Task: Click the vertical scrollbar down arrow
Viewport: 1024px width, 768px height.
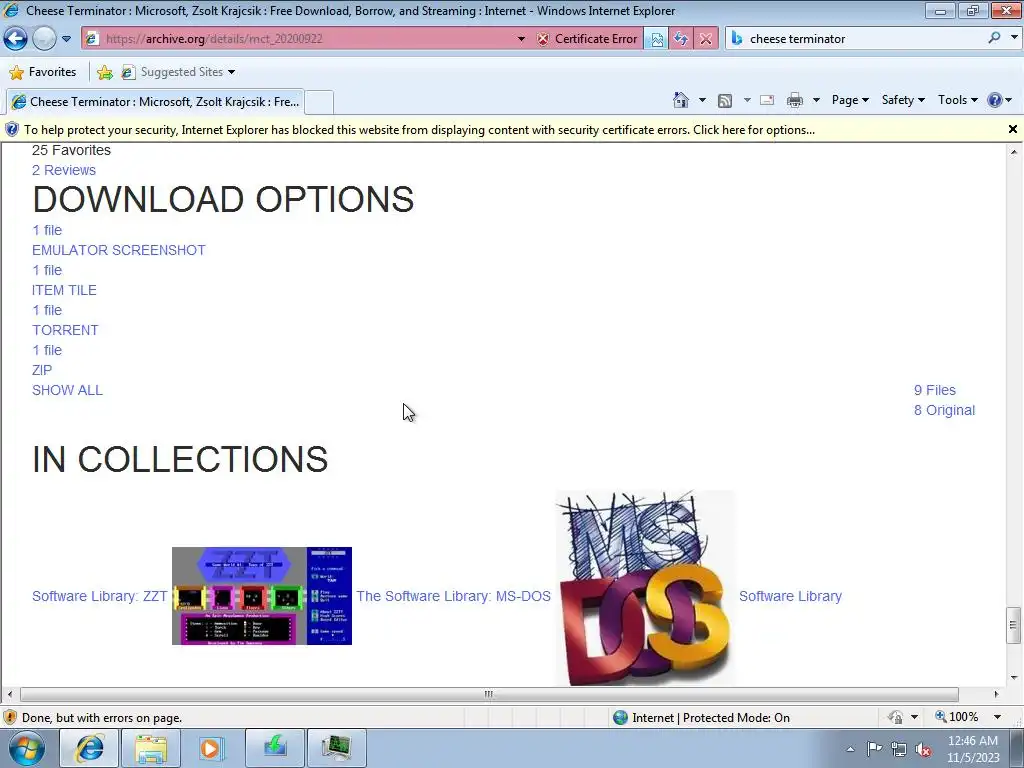Action: tap(1013, 677)
